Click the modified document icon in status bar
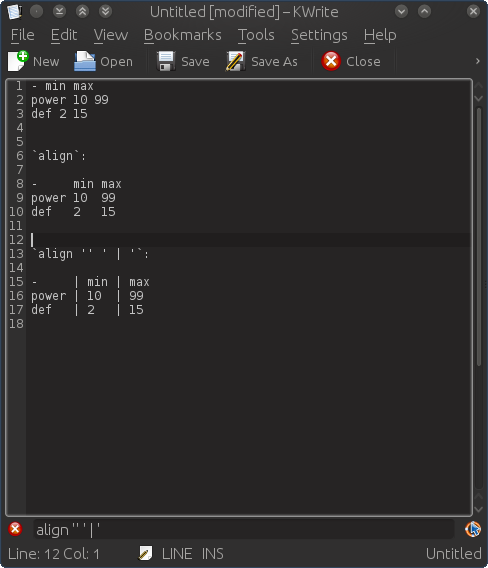Viewport: 488px width, 568px height. click(x=145, y=553)
